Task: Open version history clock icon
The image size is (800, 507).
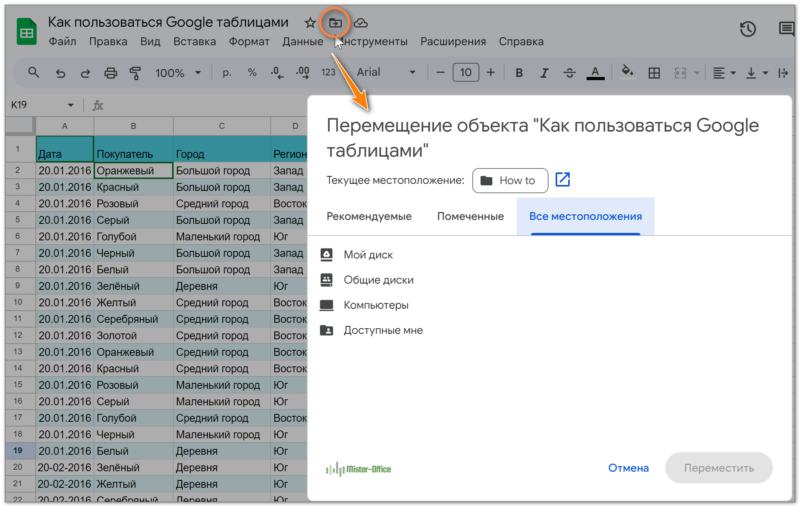Action: pos(747,29)
